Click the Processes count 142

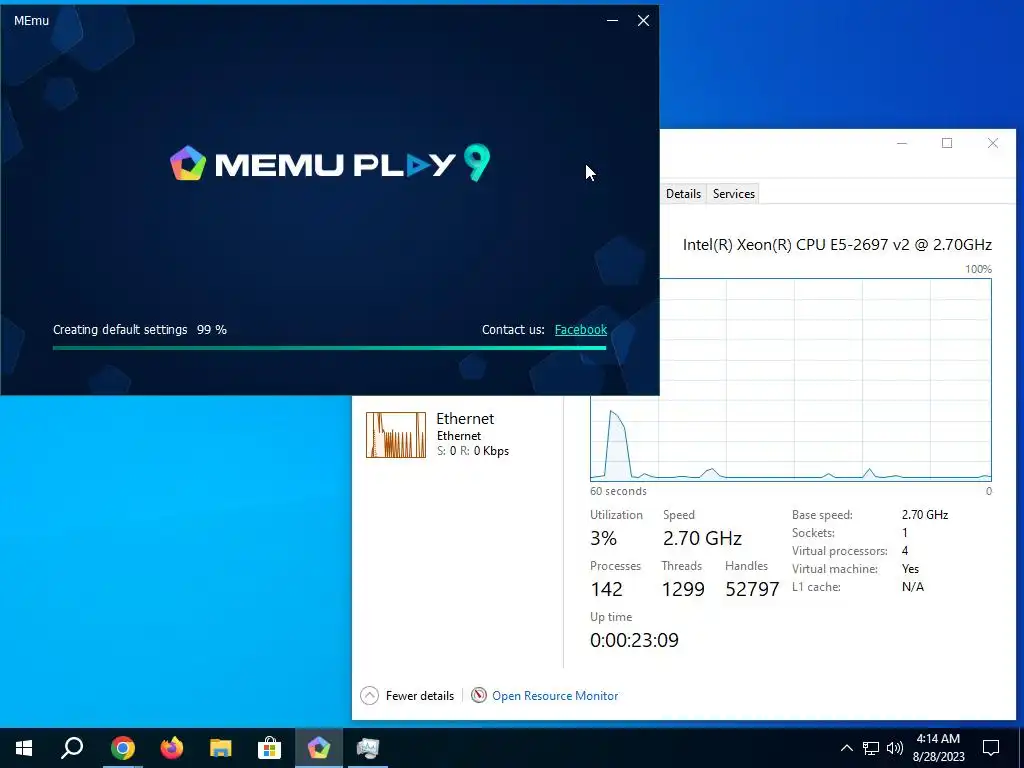[x=606, y=589]
